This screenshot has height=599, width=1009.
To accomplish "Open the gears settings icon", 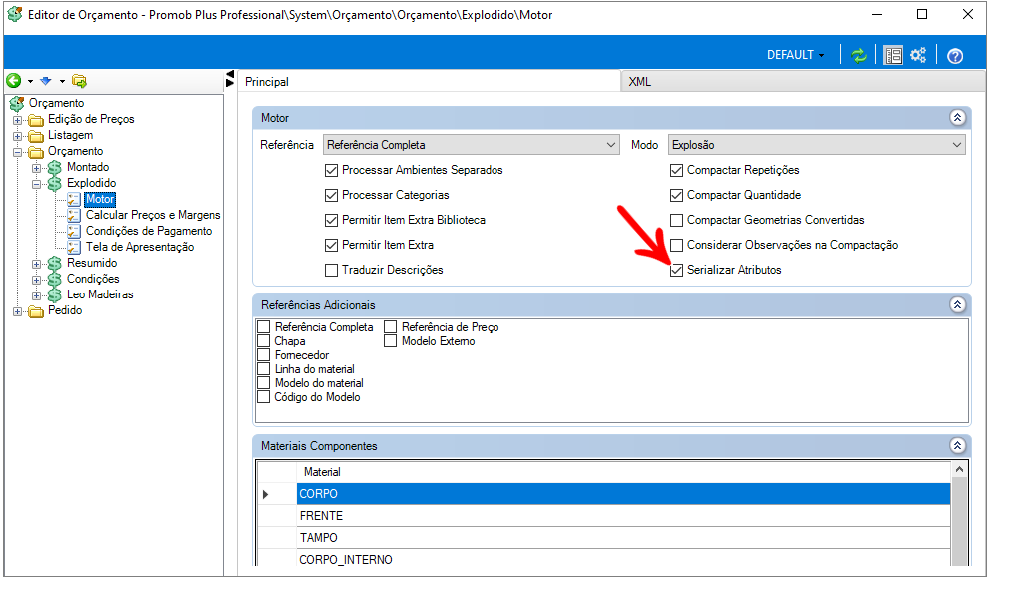I will click(x=918, y=55).
